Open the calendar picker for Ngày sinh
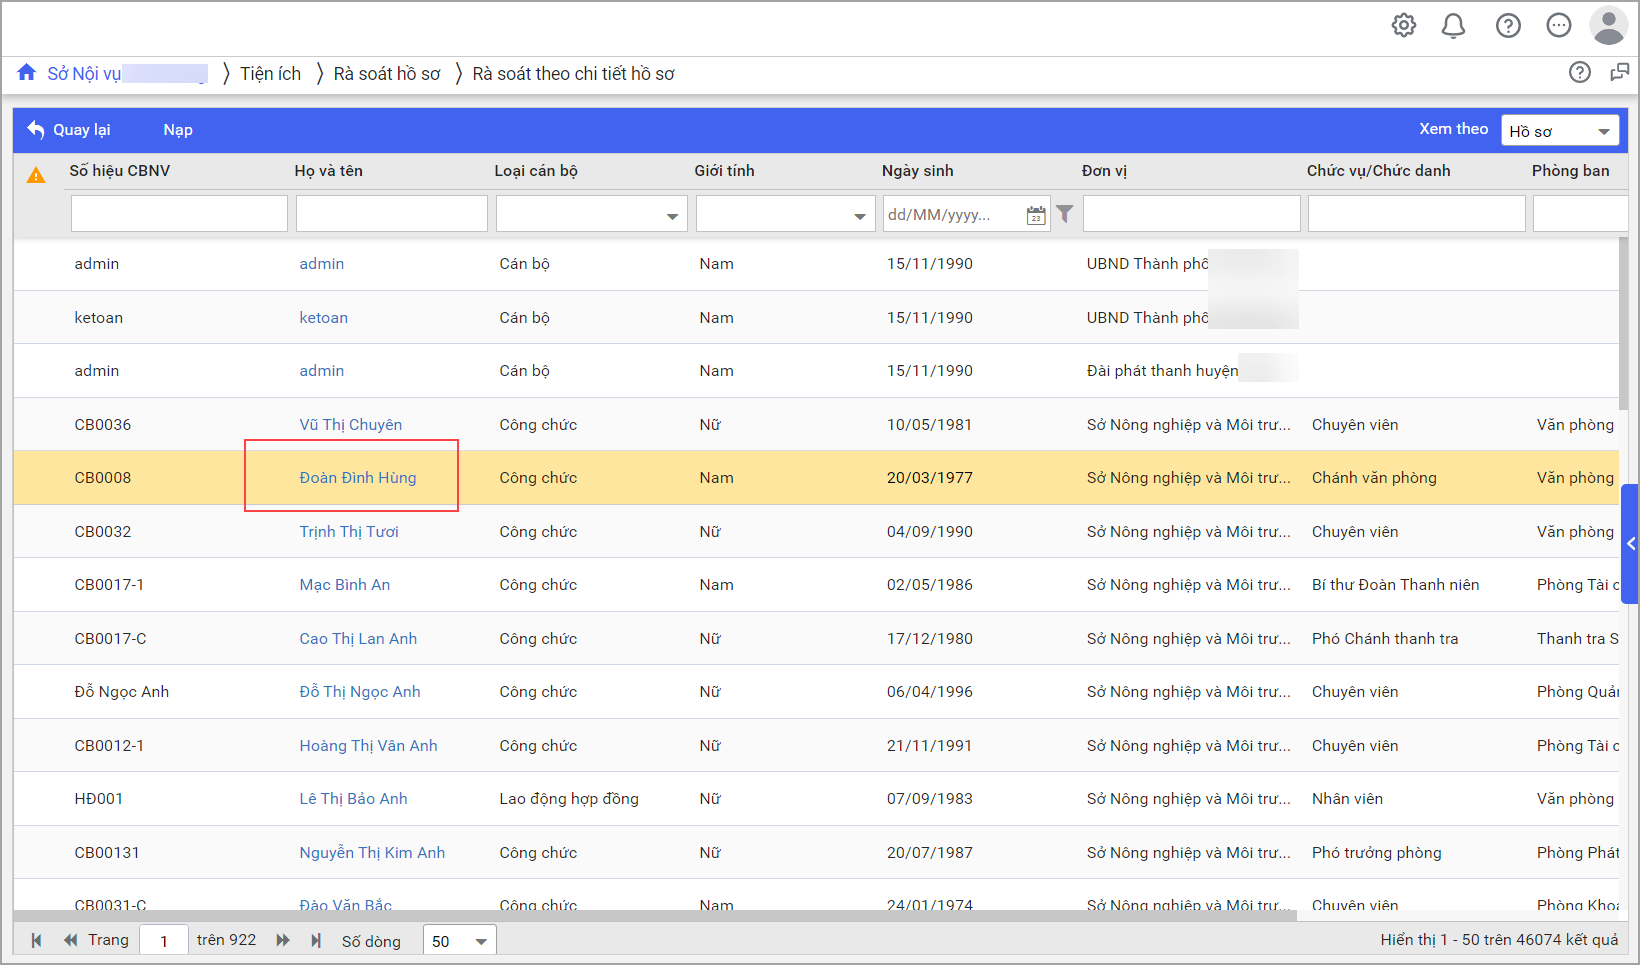Screen dimensions: 1640x965 [1036, 215]
